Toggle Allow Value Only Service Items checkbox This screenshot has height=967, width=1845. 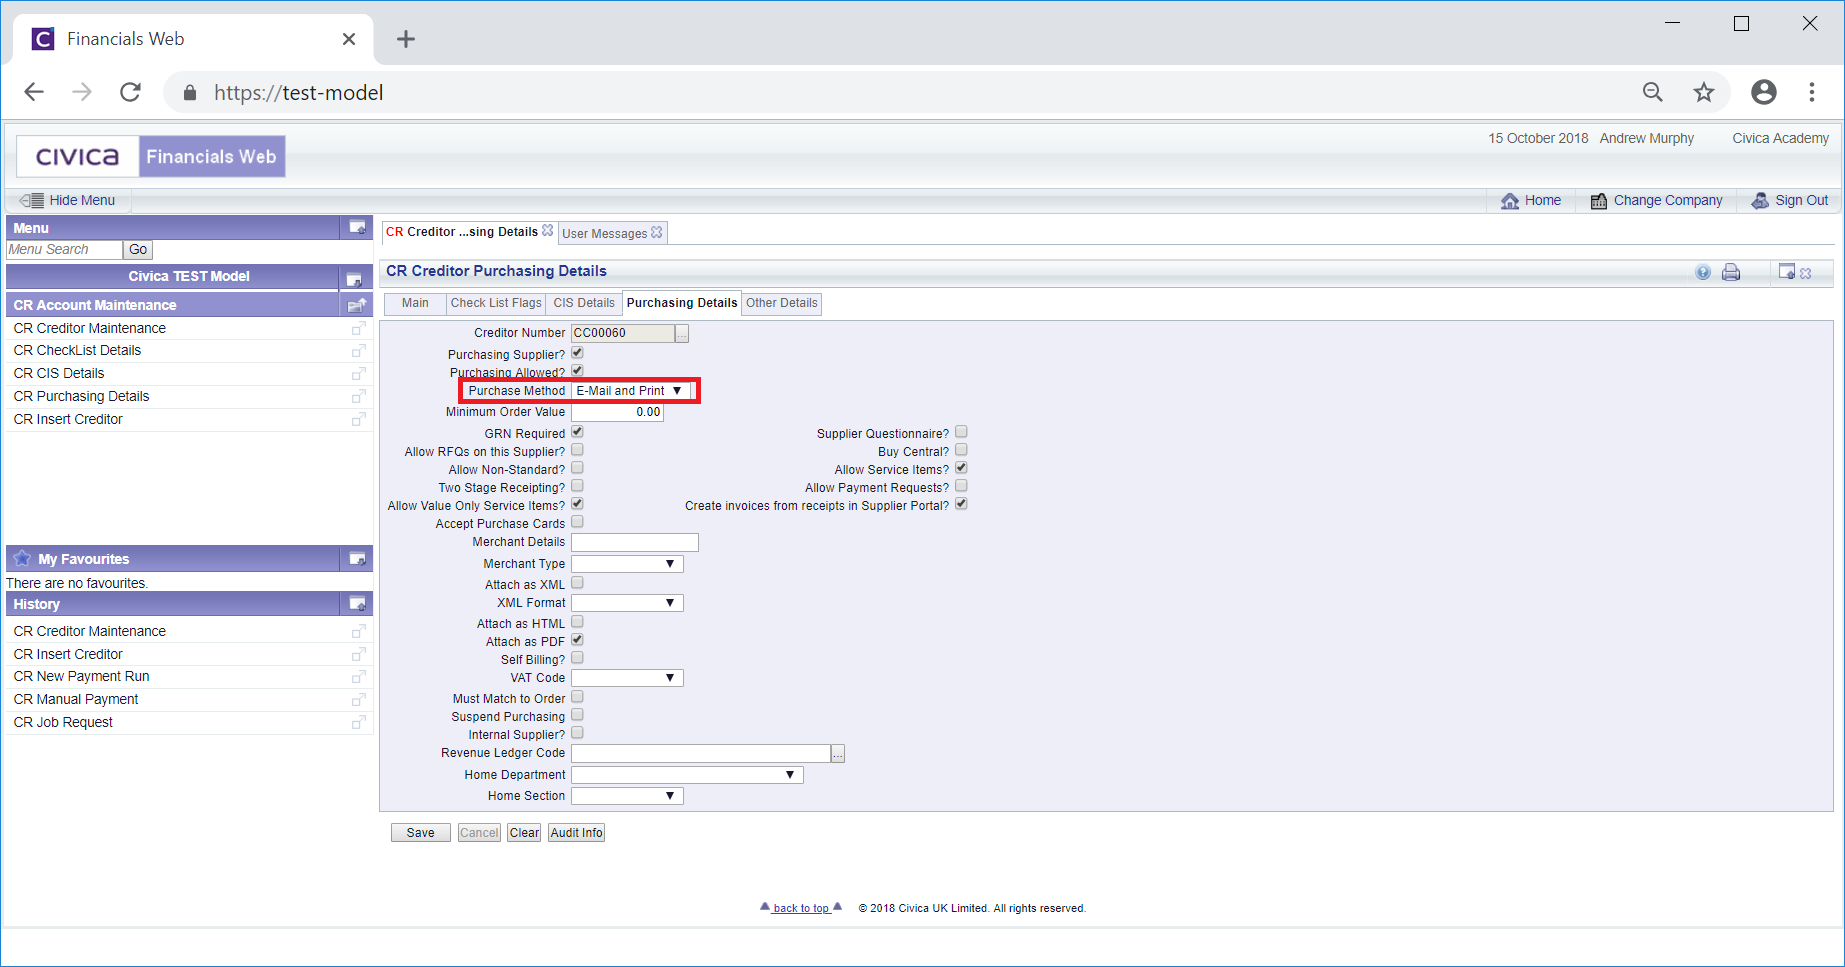(577, 504)
